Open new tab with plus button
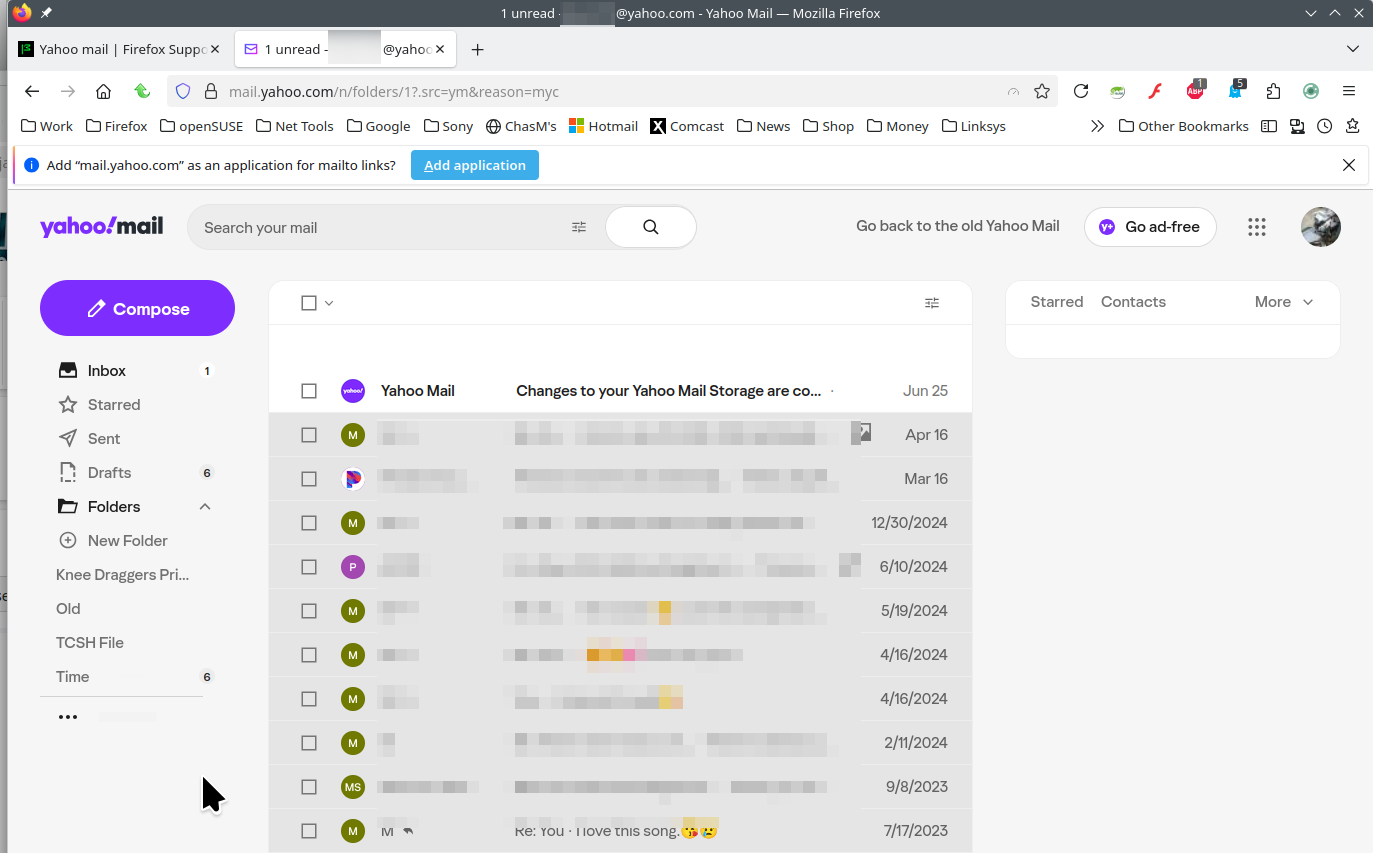This screenshot has width=1373, height=853. tap(478, 49)
